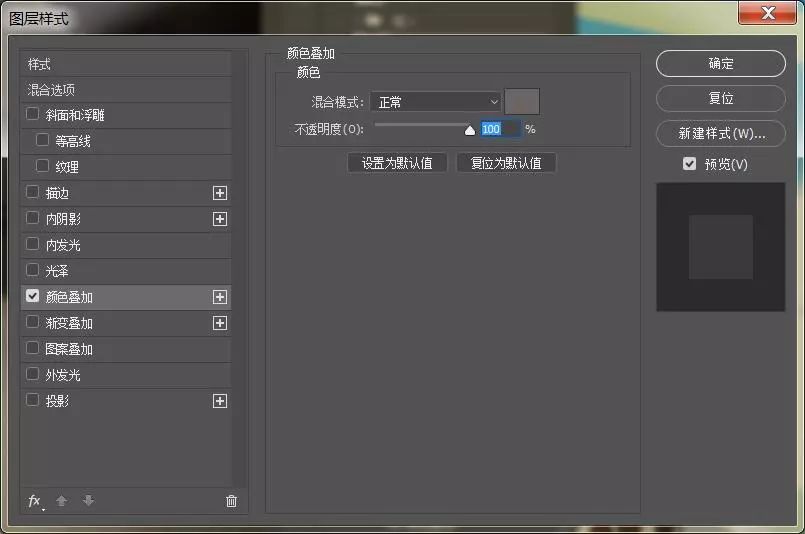The width and height of the screenshot is (805, 534).
Task: Click the move effect down arrow
Action: 88,501
